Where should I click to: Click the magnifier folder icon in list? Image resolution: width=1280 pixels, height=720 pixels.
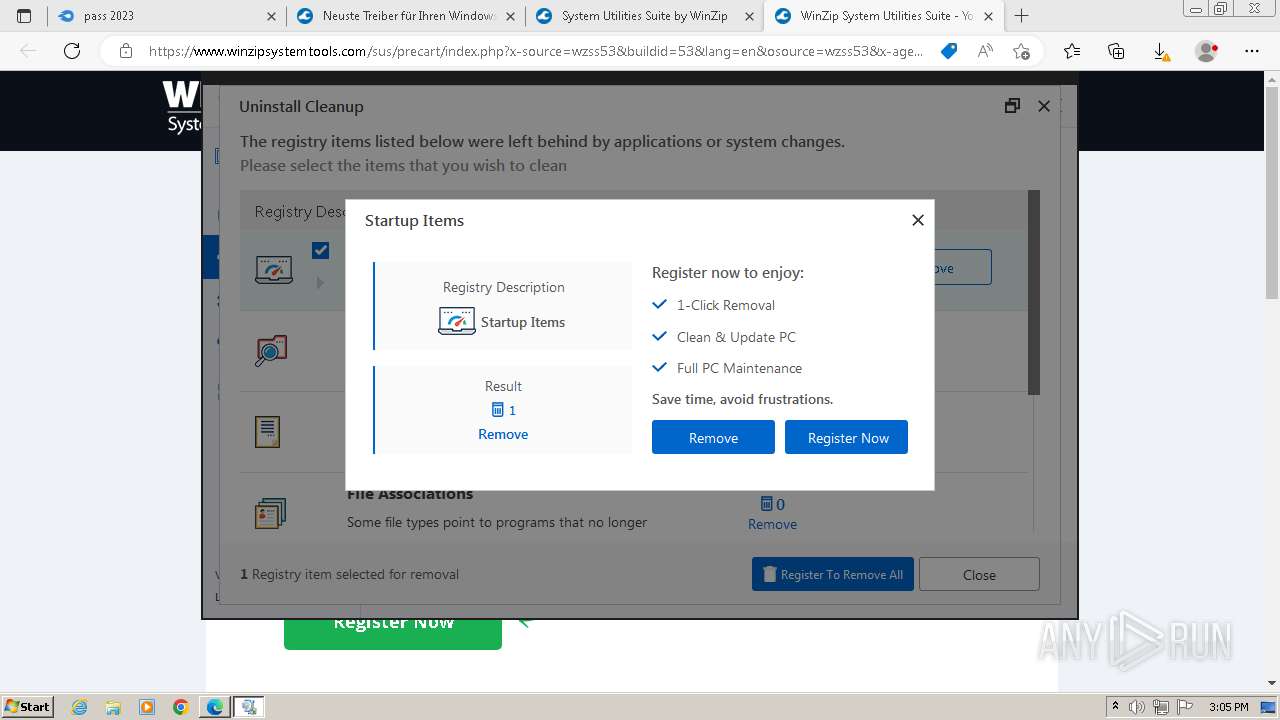[270, 351]
